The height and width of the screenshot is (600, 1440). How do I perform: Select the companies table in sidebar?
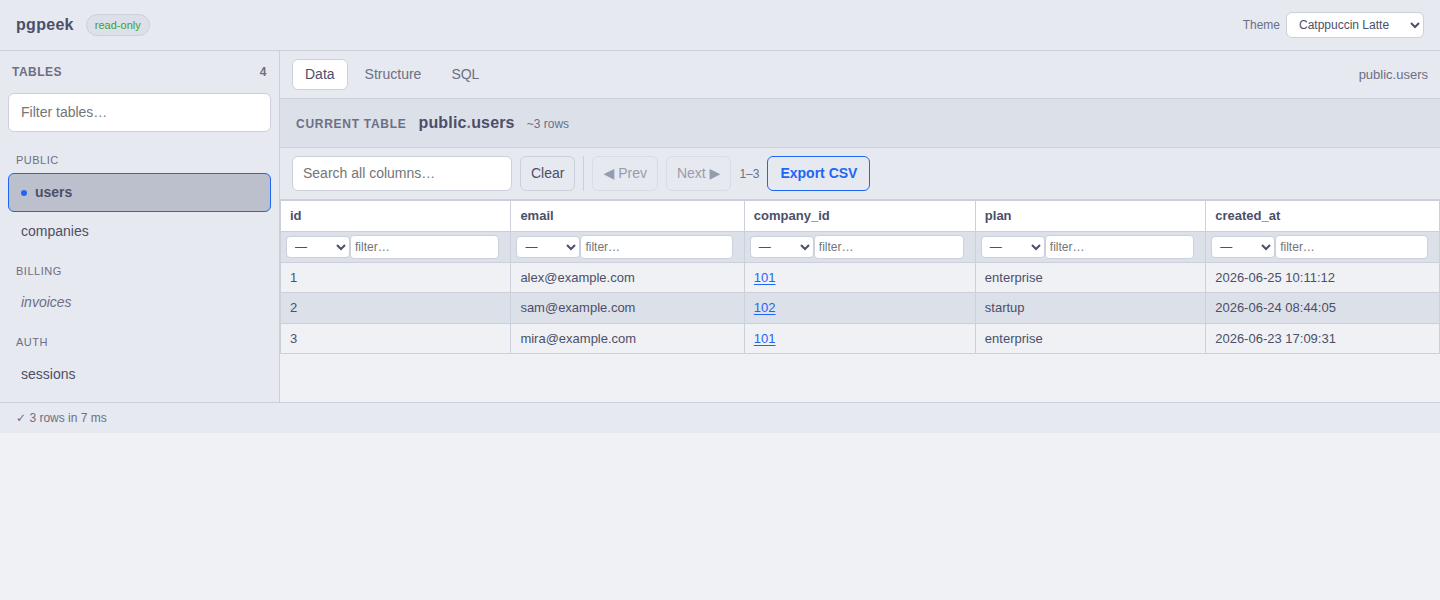tap(139, 231)
